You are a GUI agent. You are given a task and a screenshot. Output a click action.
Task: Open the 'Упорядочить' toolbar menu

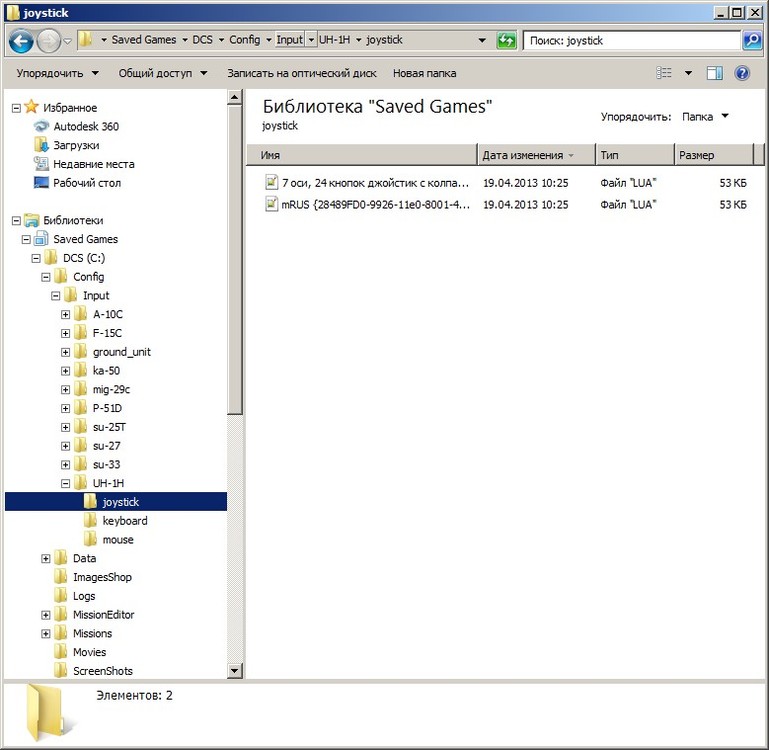pyautogui.click(x=57, y=73)
